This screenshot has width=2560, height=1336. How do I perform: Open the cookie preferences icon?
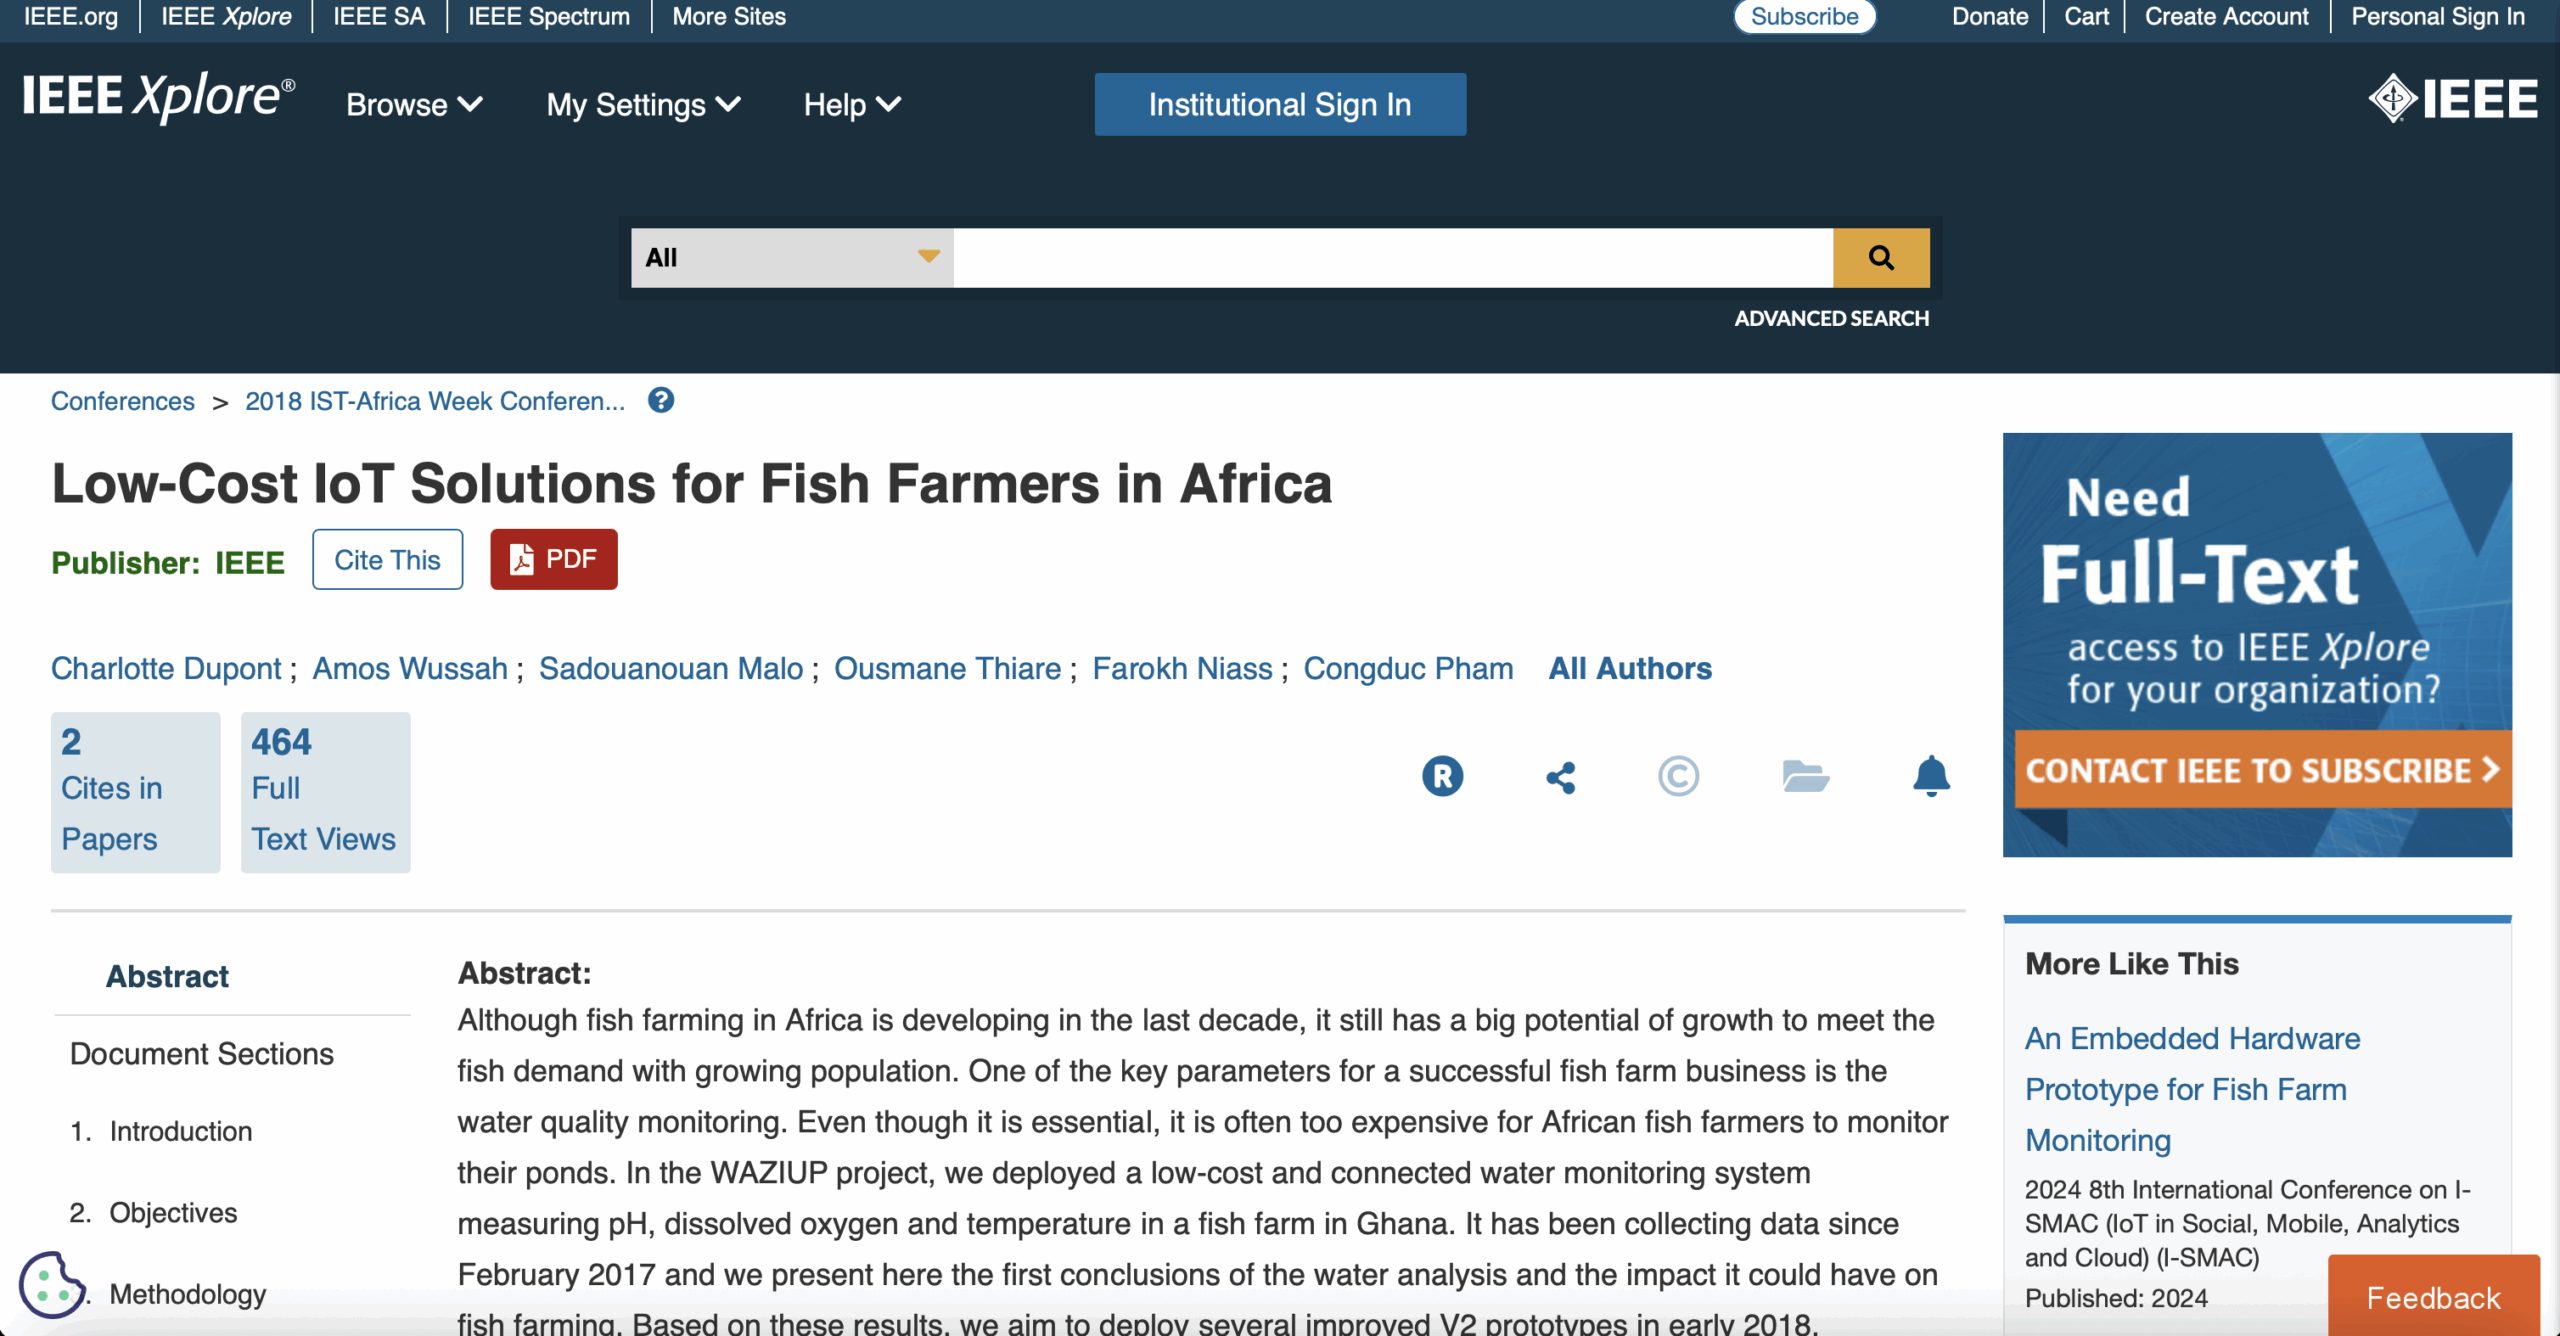[51, 1284]
